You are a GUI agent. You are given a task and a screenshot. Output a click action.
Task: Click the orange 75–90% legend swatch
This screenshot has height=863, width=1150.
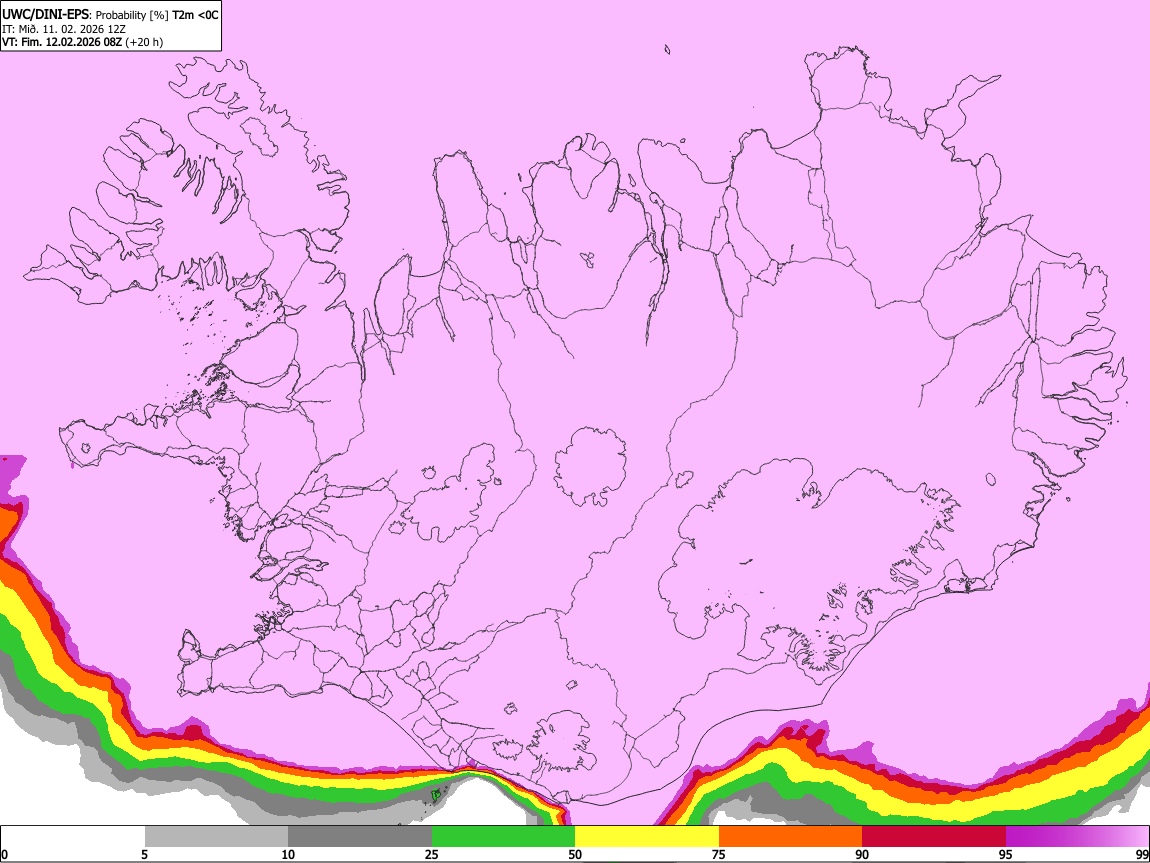coord(790,837)
